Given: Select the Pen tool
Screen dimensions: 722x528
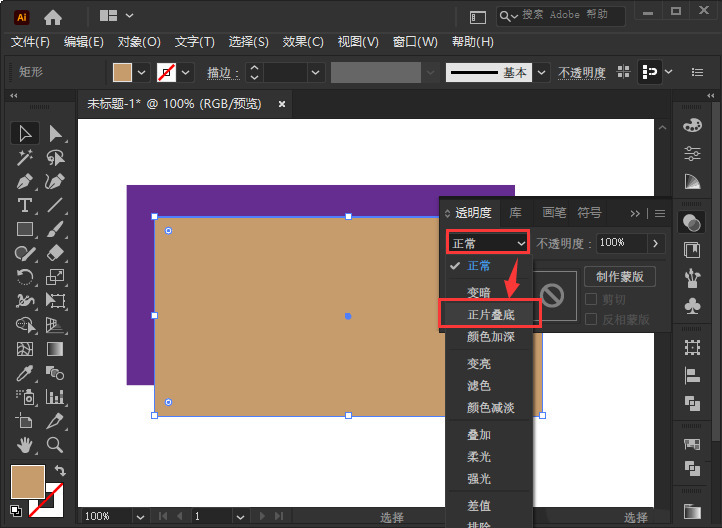Looking at the screenshot, I should click(x=25, y=181).
